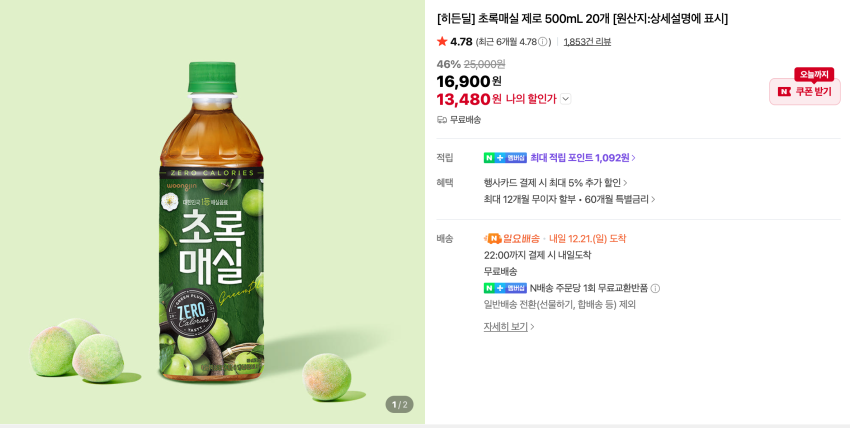
Task: Click the info icon beside the 6-month rating
Action: tap(543, 42)
